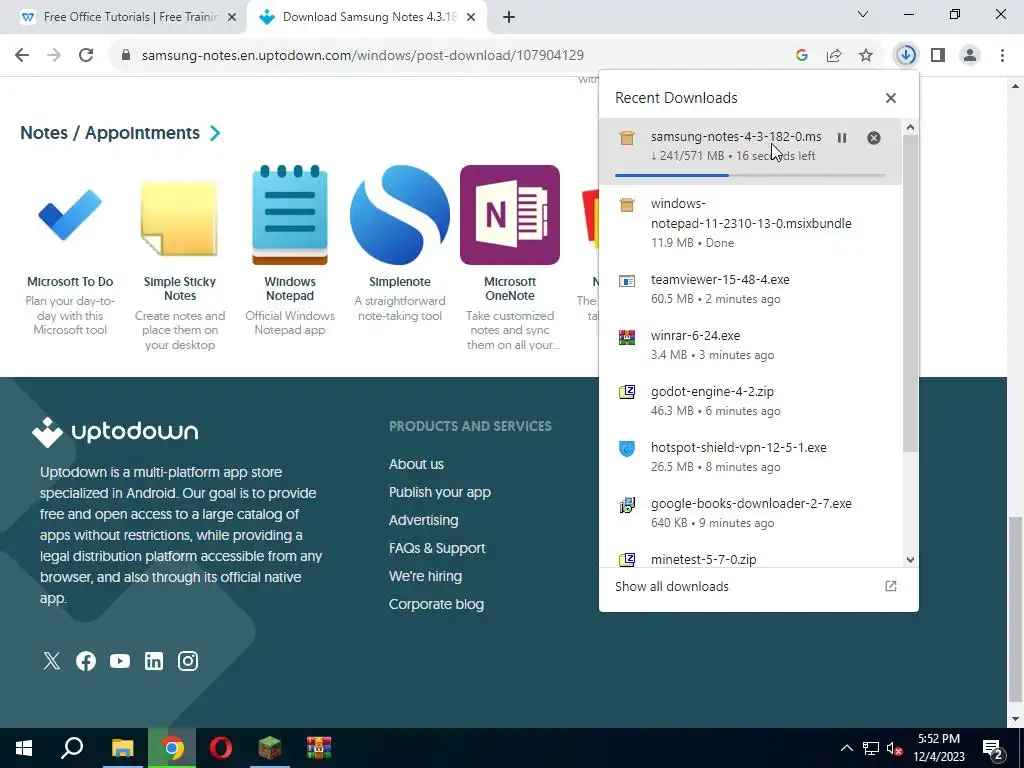Screen dimensions: 1024x768
Task: Click the Chrome downloads toolbar icon
Action: pyautogui.click(x=906, y=56)
